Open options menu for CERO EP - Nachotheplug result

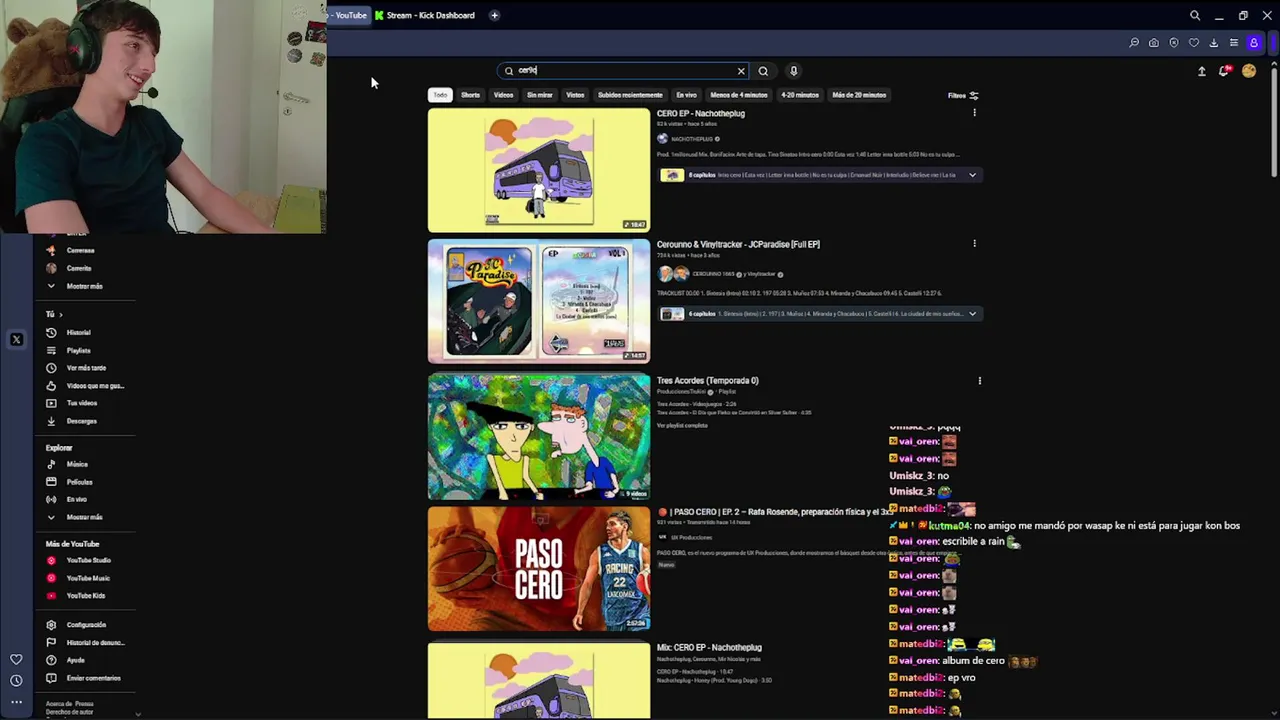point(974,113)
